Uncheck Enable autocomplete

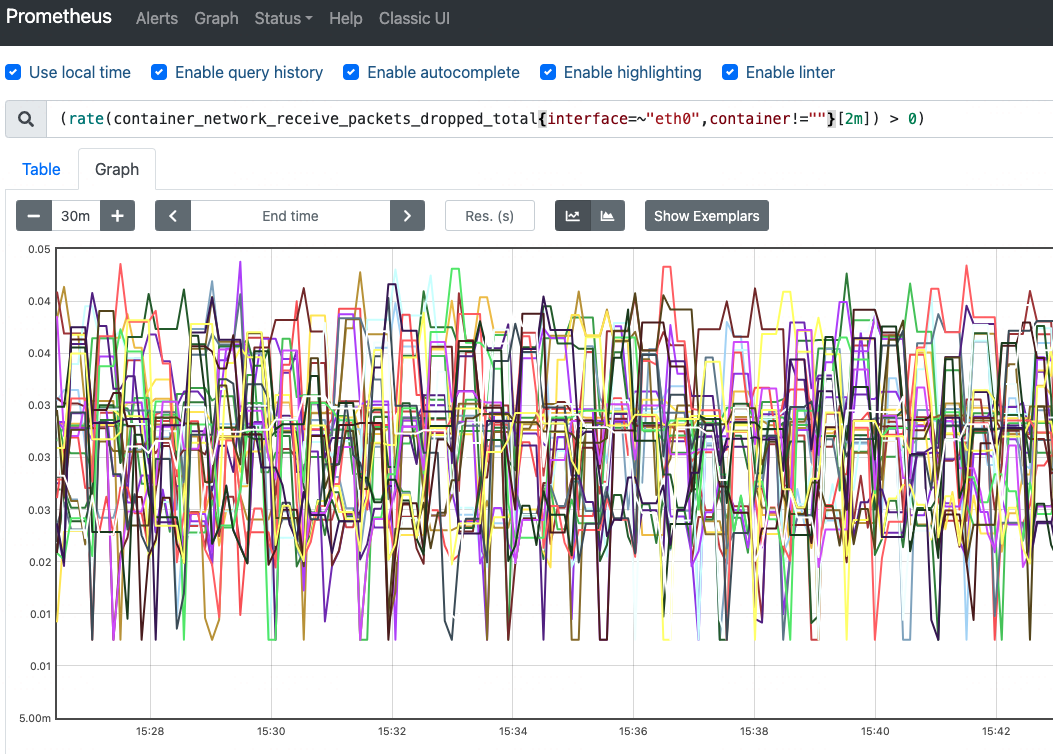coord(351,72)
